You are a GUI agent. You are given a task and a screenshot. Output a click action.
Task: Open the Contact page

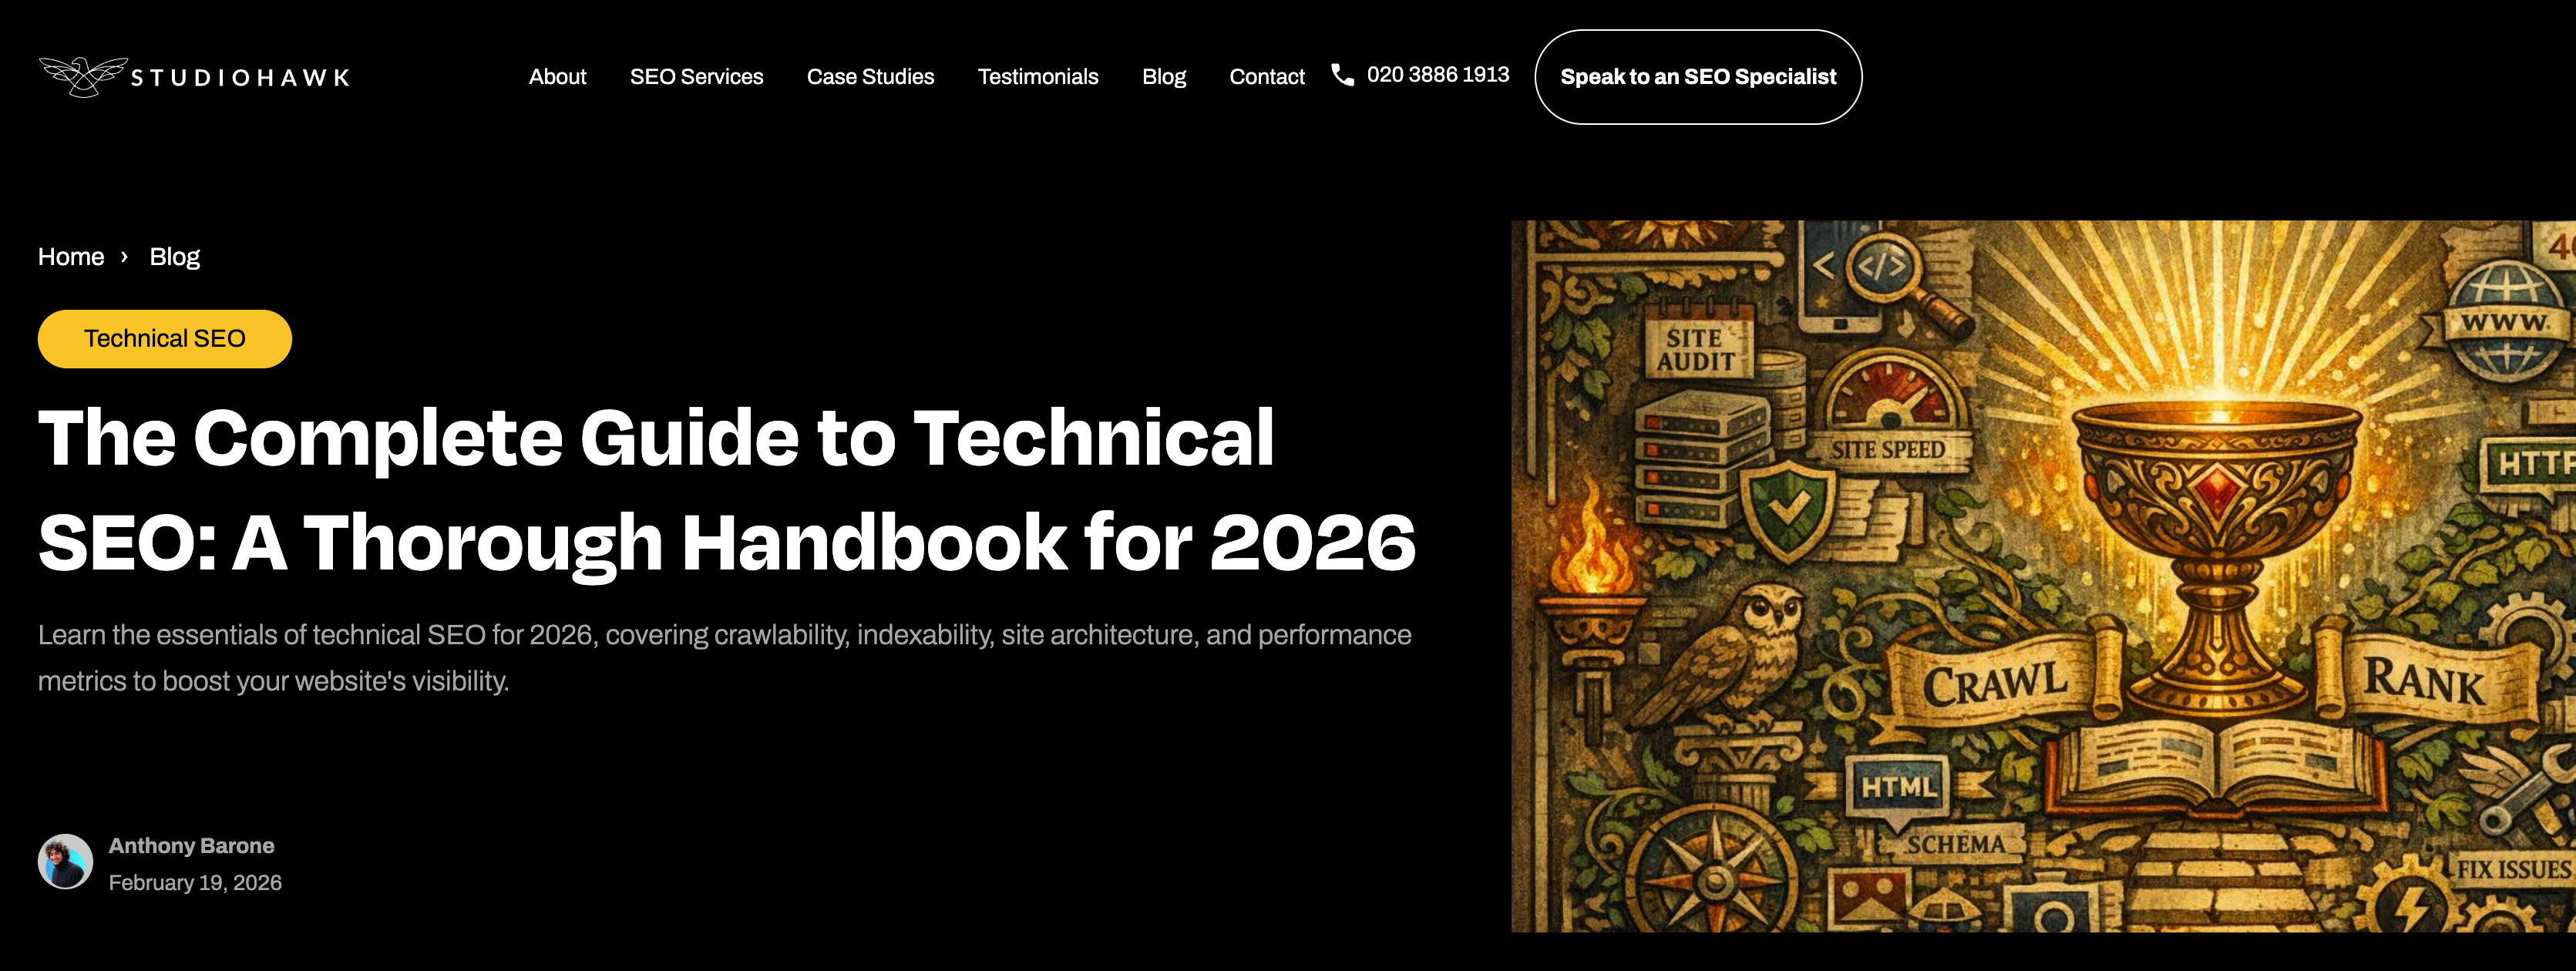pos(1267,76)
